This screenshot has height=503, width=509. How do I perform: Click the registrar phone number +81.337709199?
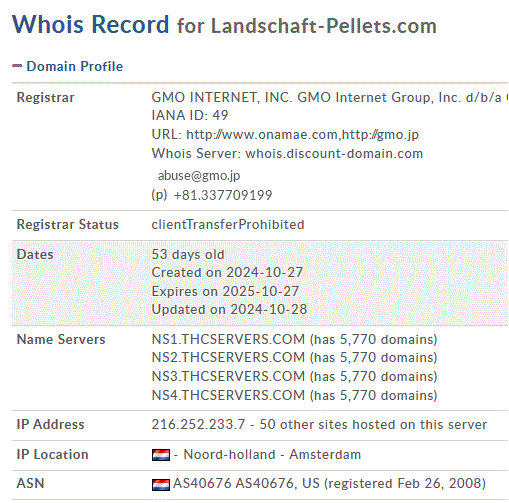point(223,195)
